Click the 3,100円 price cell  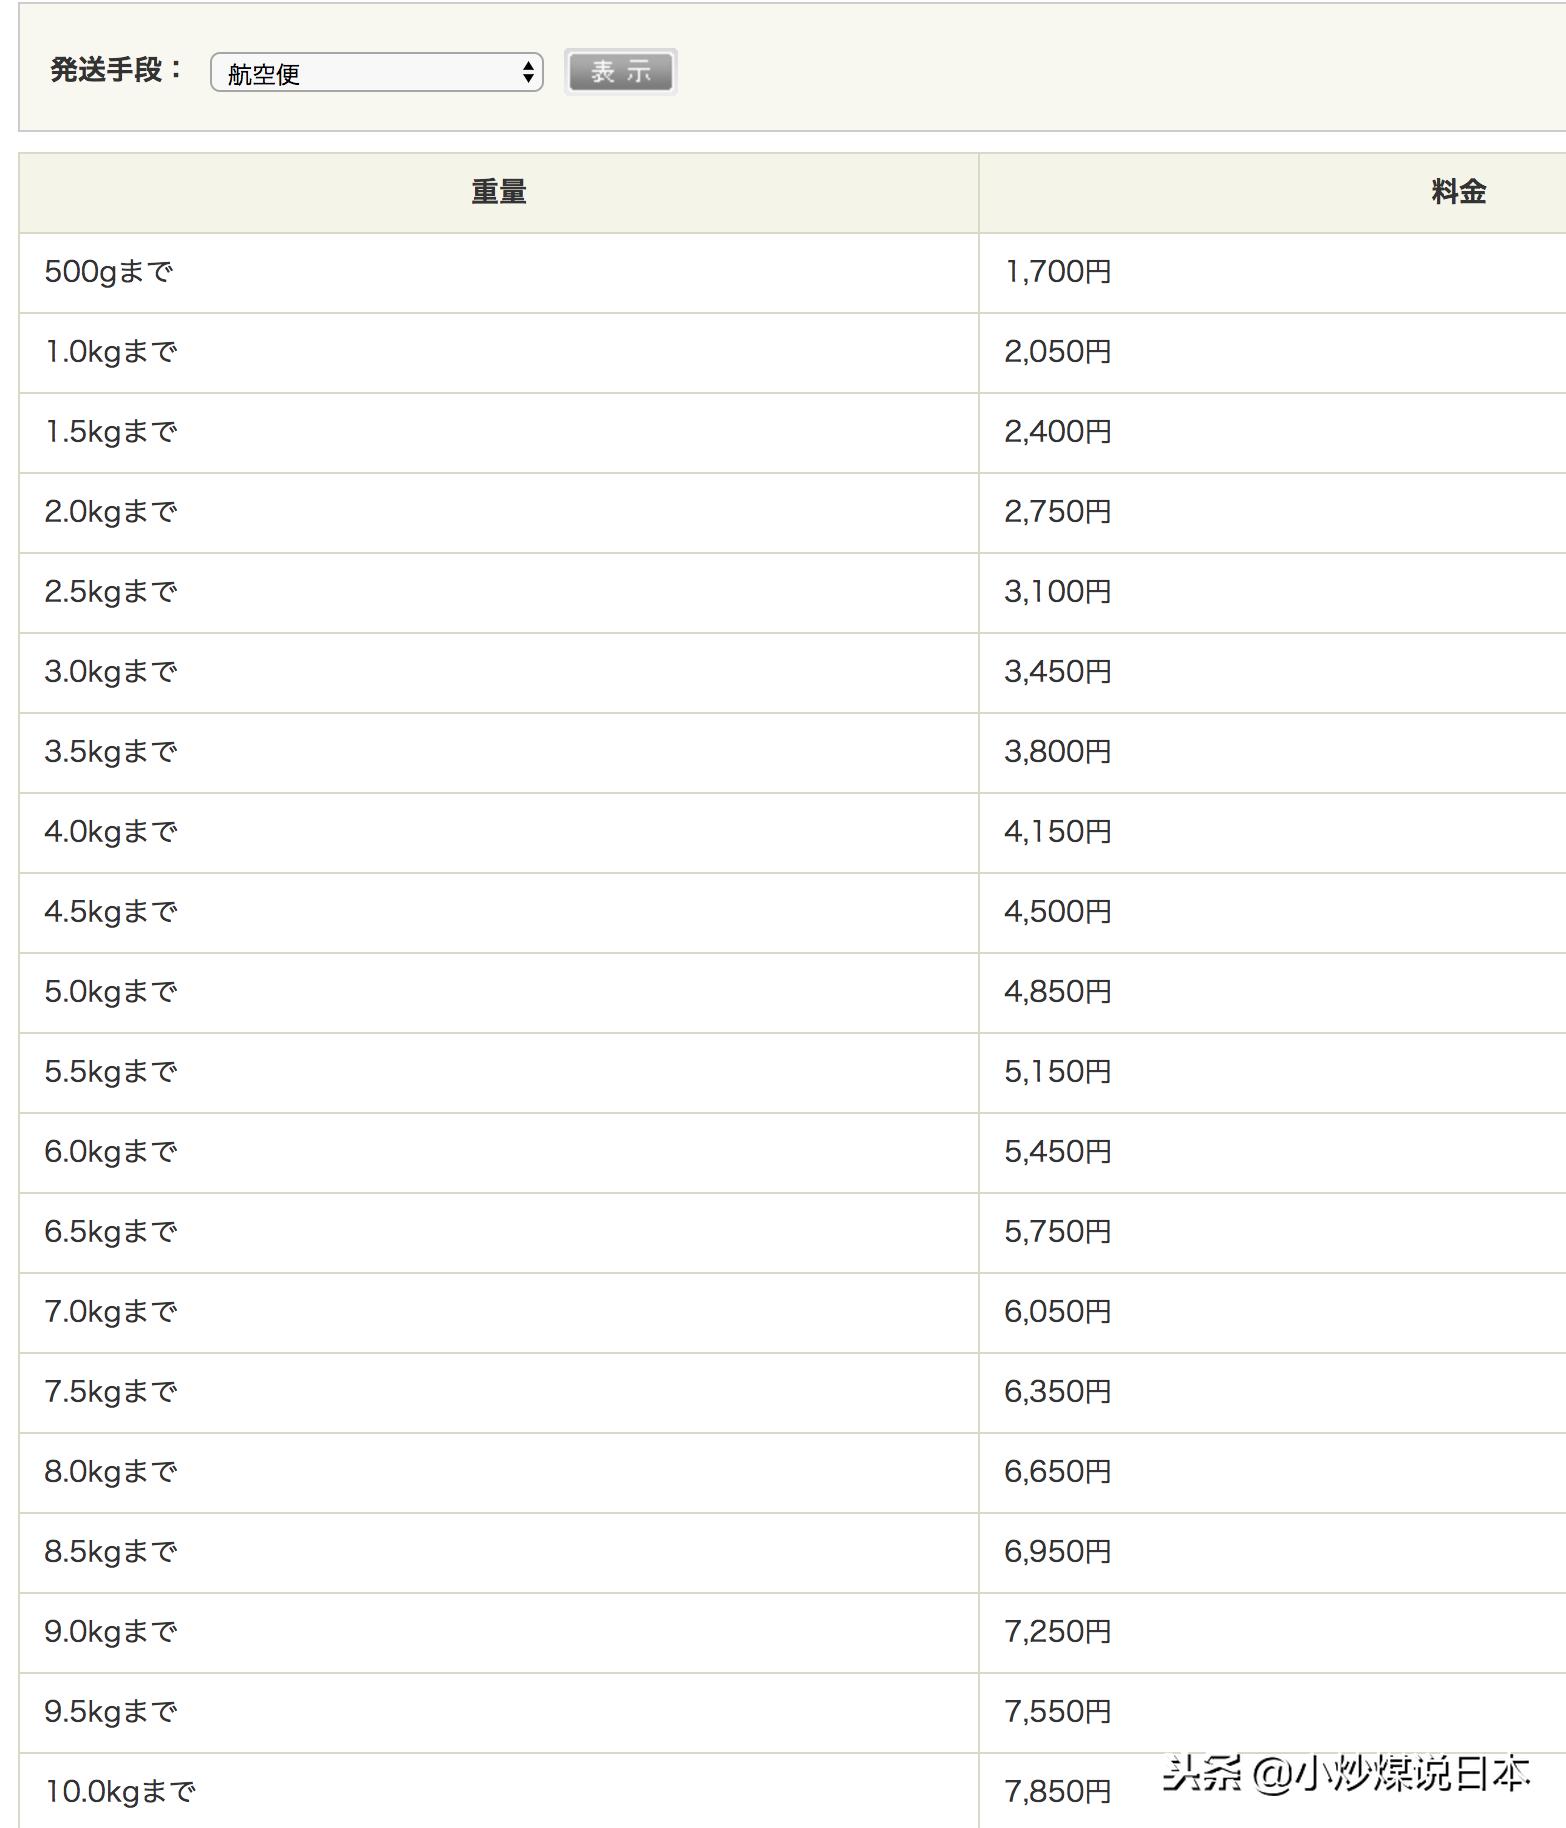point(1057,592)
